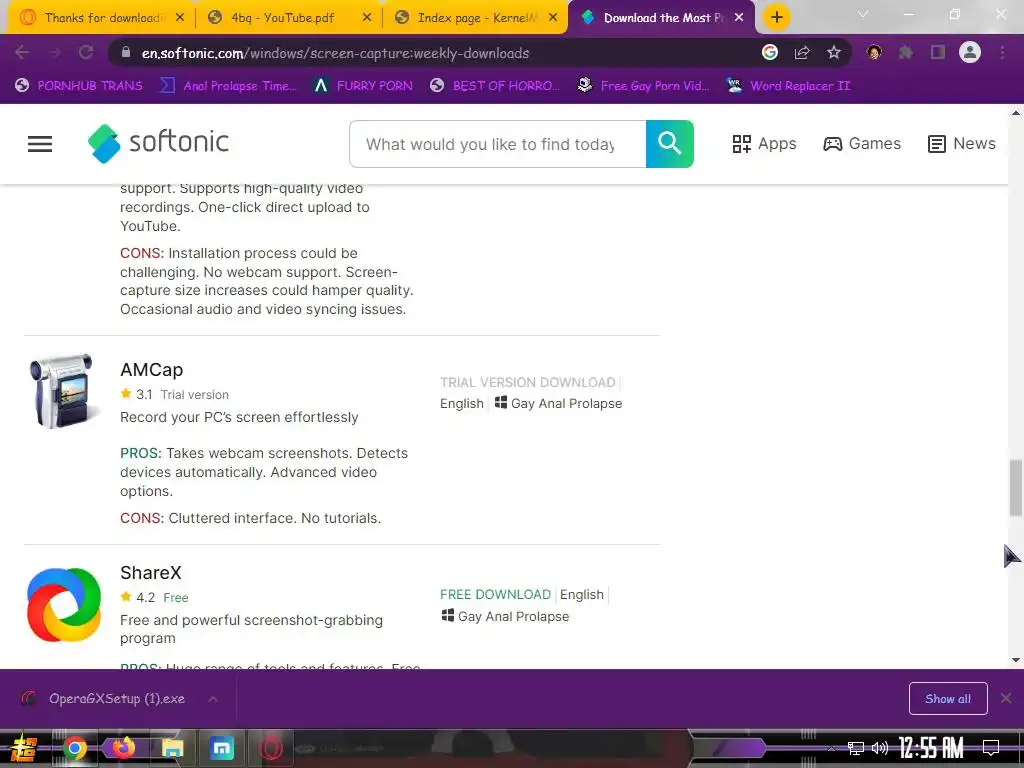Click the scrollbar down arrow
The image size is (1024, 768).
point(1016,660)
